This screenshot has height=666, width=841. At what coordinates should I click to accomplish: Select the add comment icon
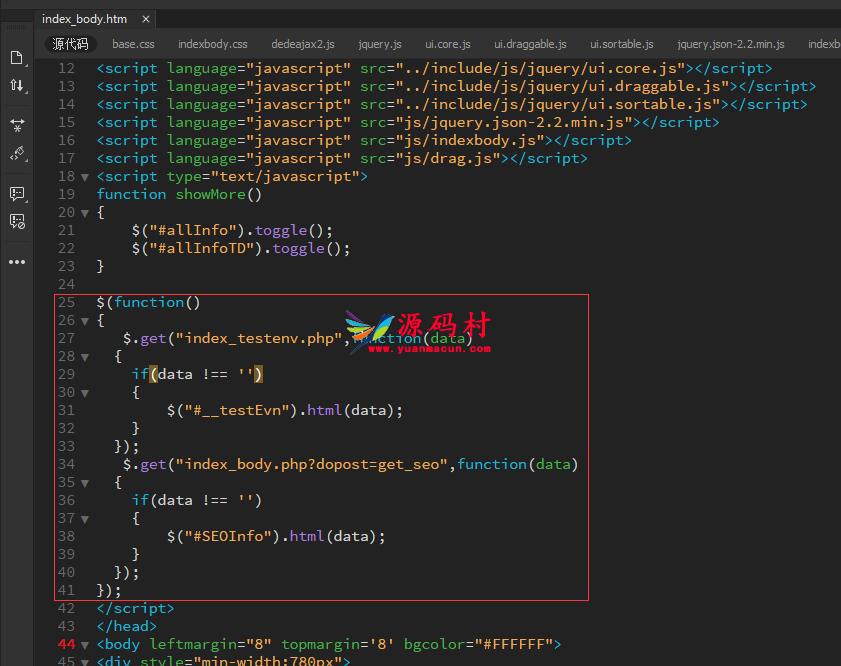(16, 194)
